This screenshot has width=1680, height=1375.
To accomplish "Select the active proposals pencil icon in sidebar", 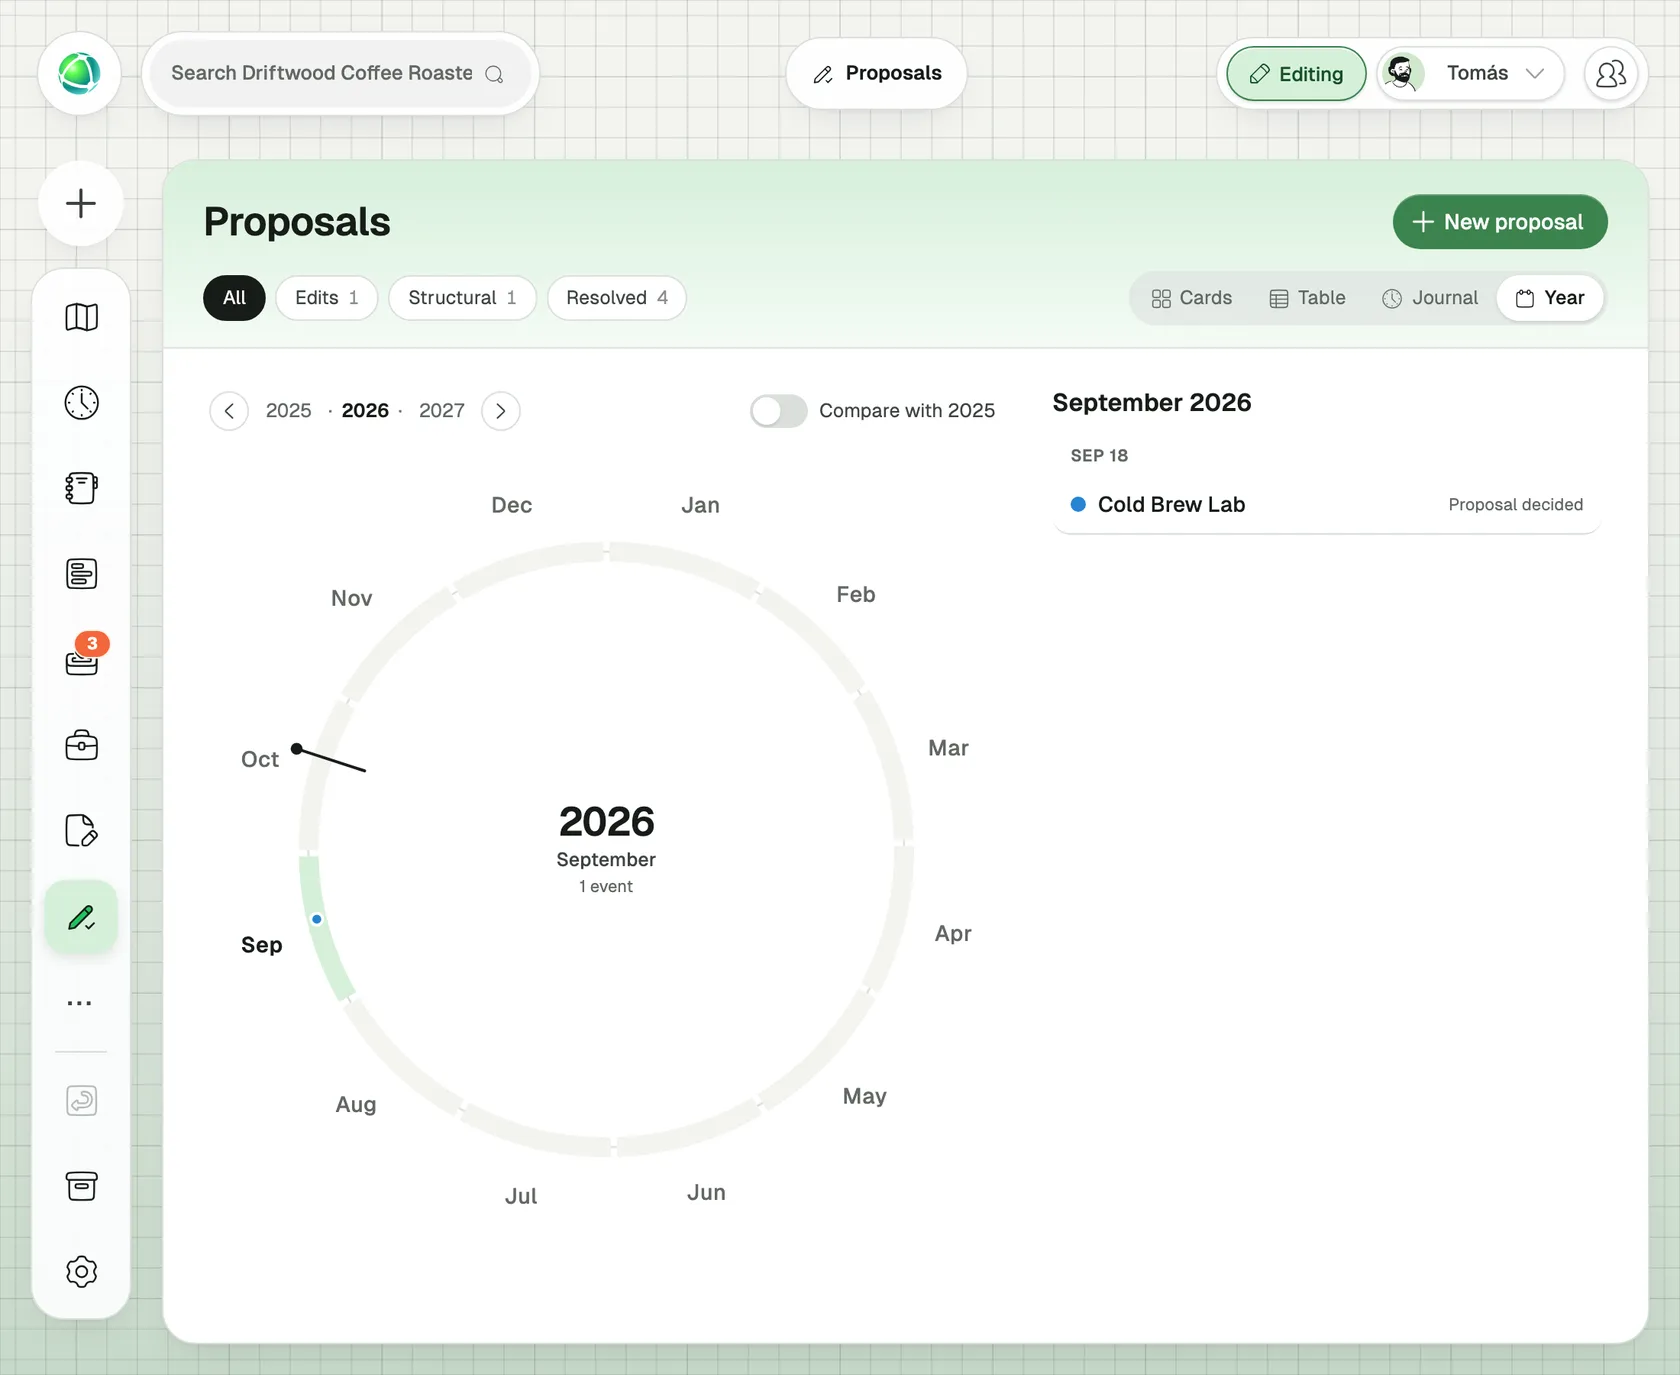I will coord(81,917).
